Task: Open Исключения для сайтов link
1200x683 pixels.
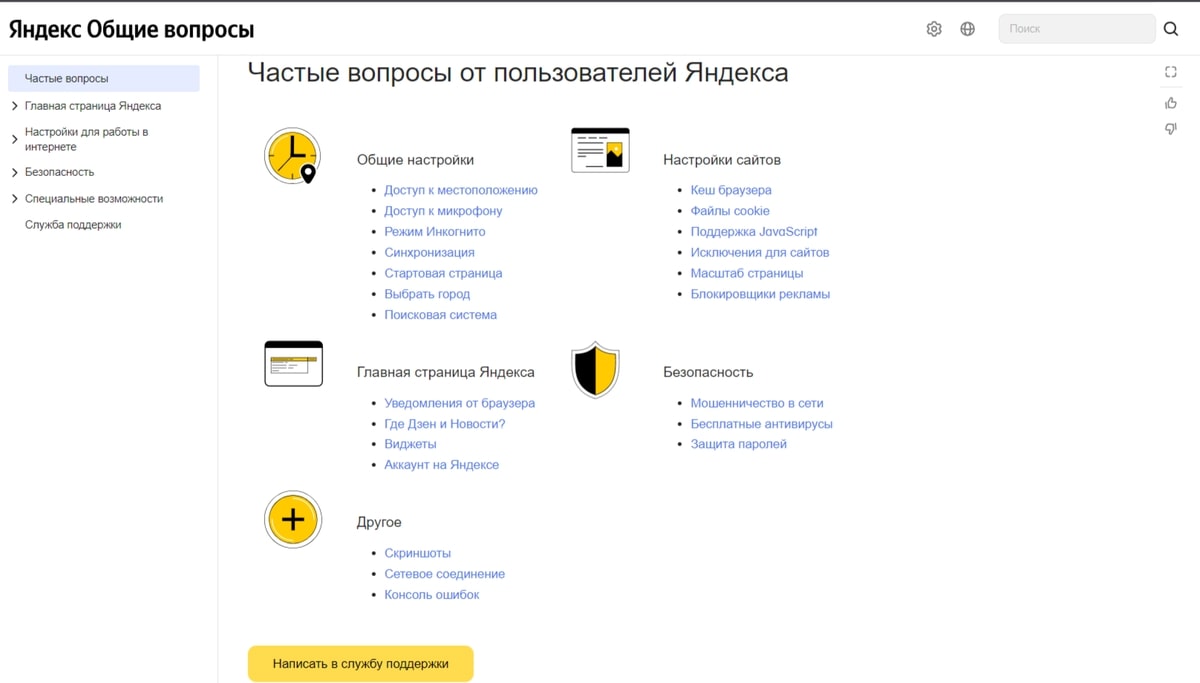Action: (x=760, y=253)
